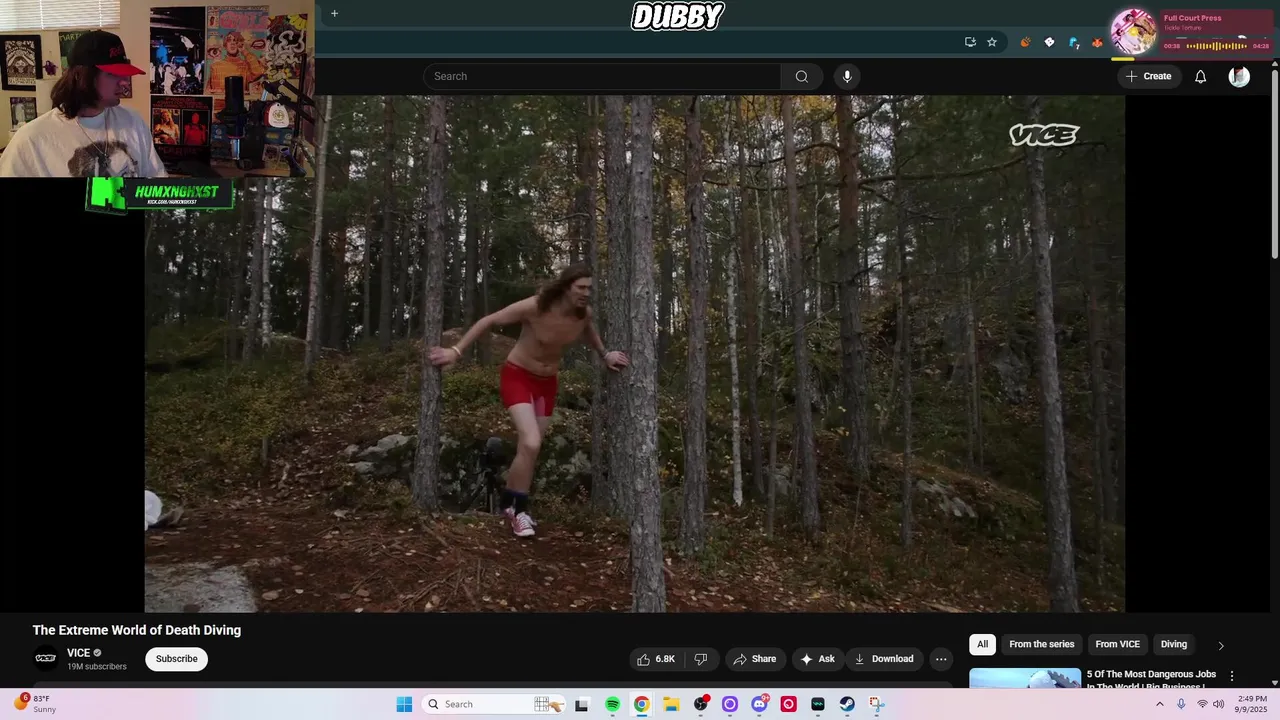Viewport: 1280px width, 720px height.
Task: Open the Windows Start menu
Action: (404, 704)
